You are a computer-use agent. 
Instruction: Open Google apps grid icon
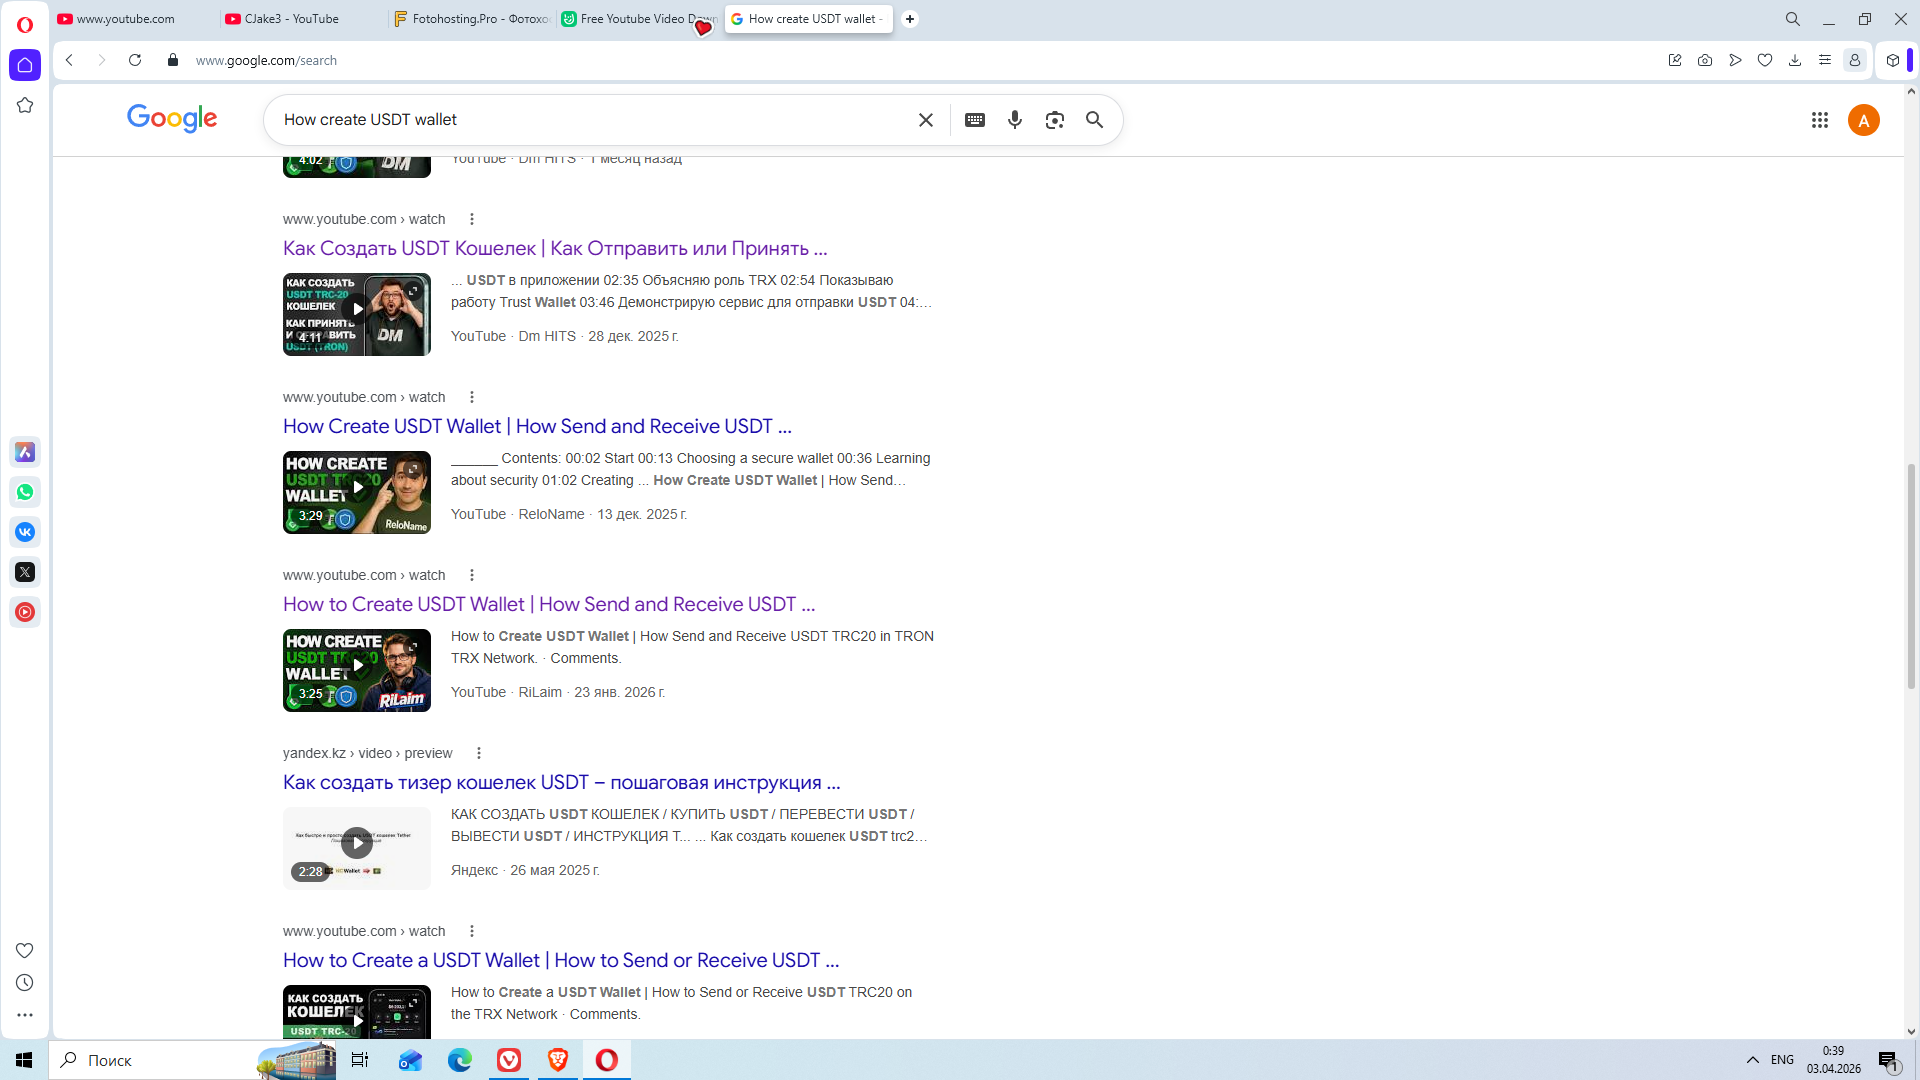click(x=1820, y=120)
